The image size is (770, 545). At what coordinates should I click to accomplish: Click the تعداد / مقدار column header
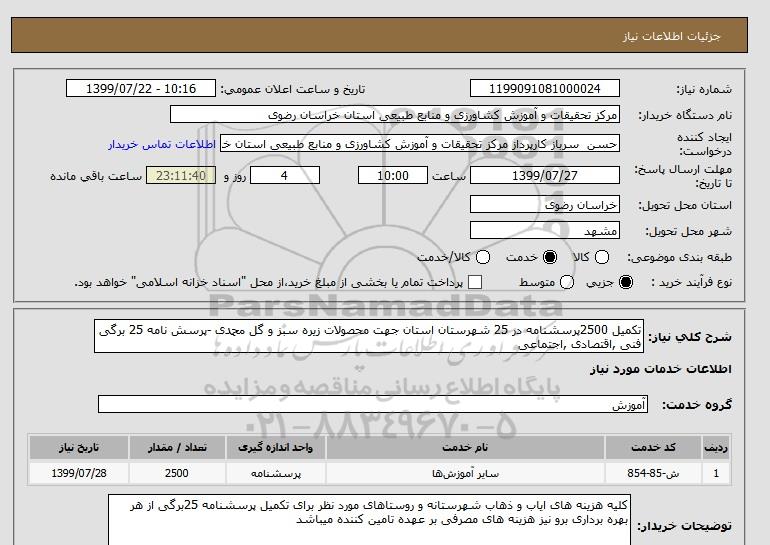[177, 447]
